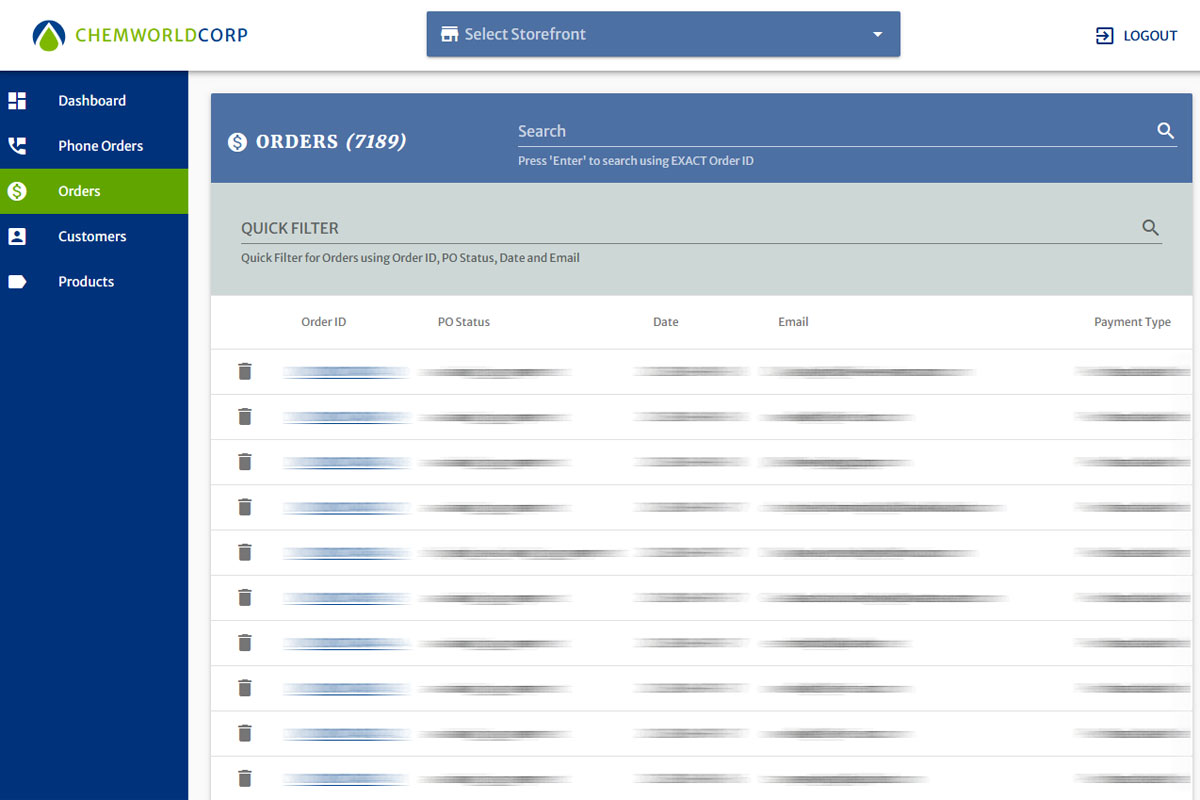Click trash icon in fifth order row
1200x800 pixels.
(x=245, y=552)
